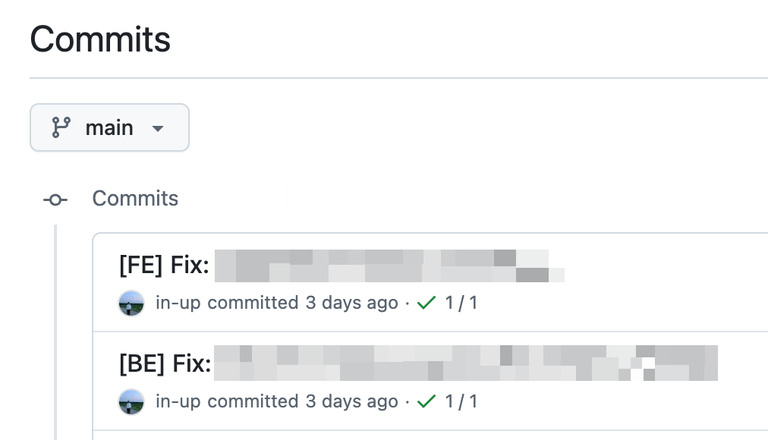Select the Commits label beside the timeline icon

135,199
